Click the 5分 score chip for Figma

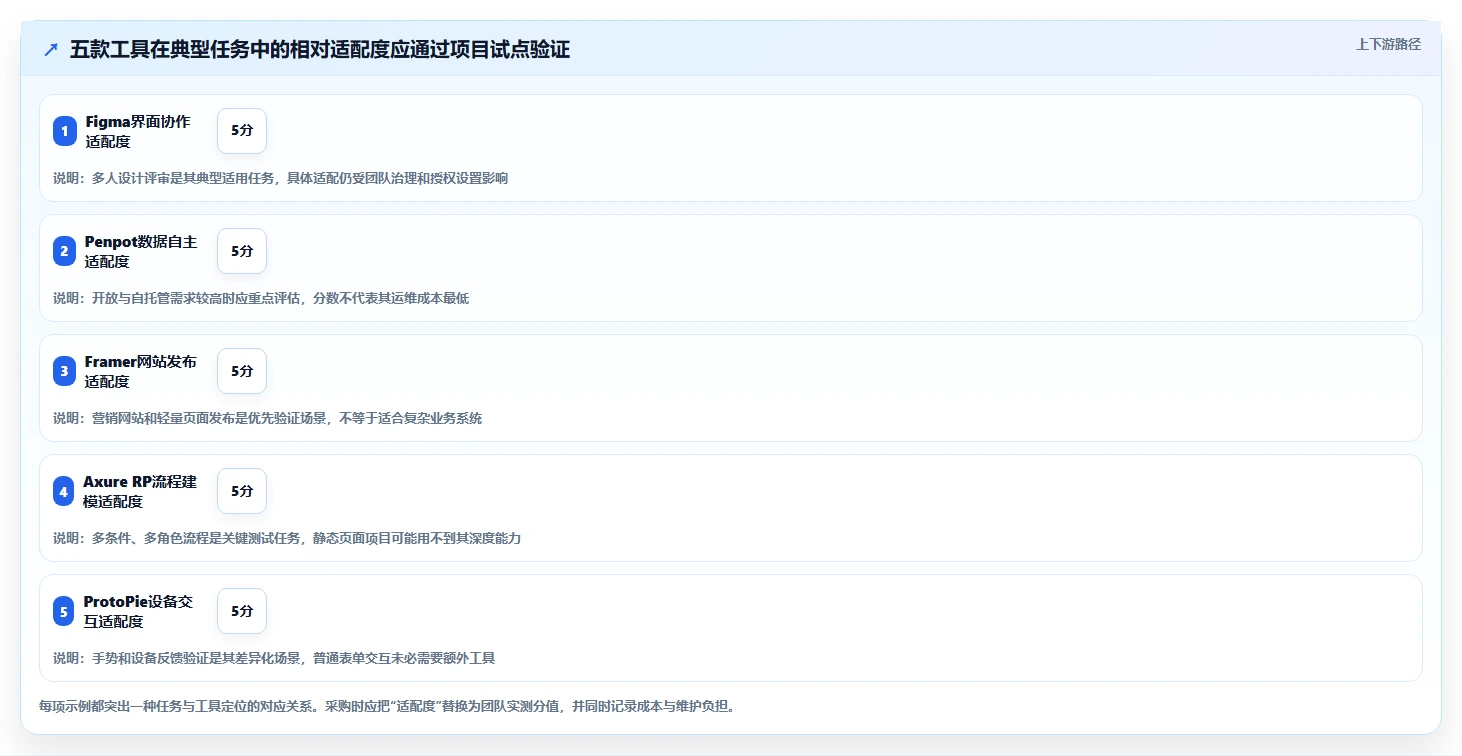(x=242, y=131)
